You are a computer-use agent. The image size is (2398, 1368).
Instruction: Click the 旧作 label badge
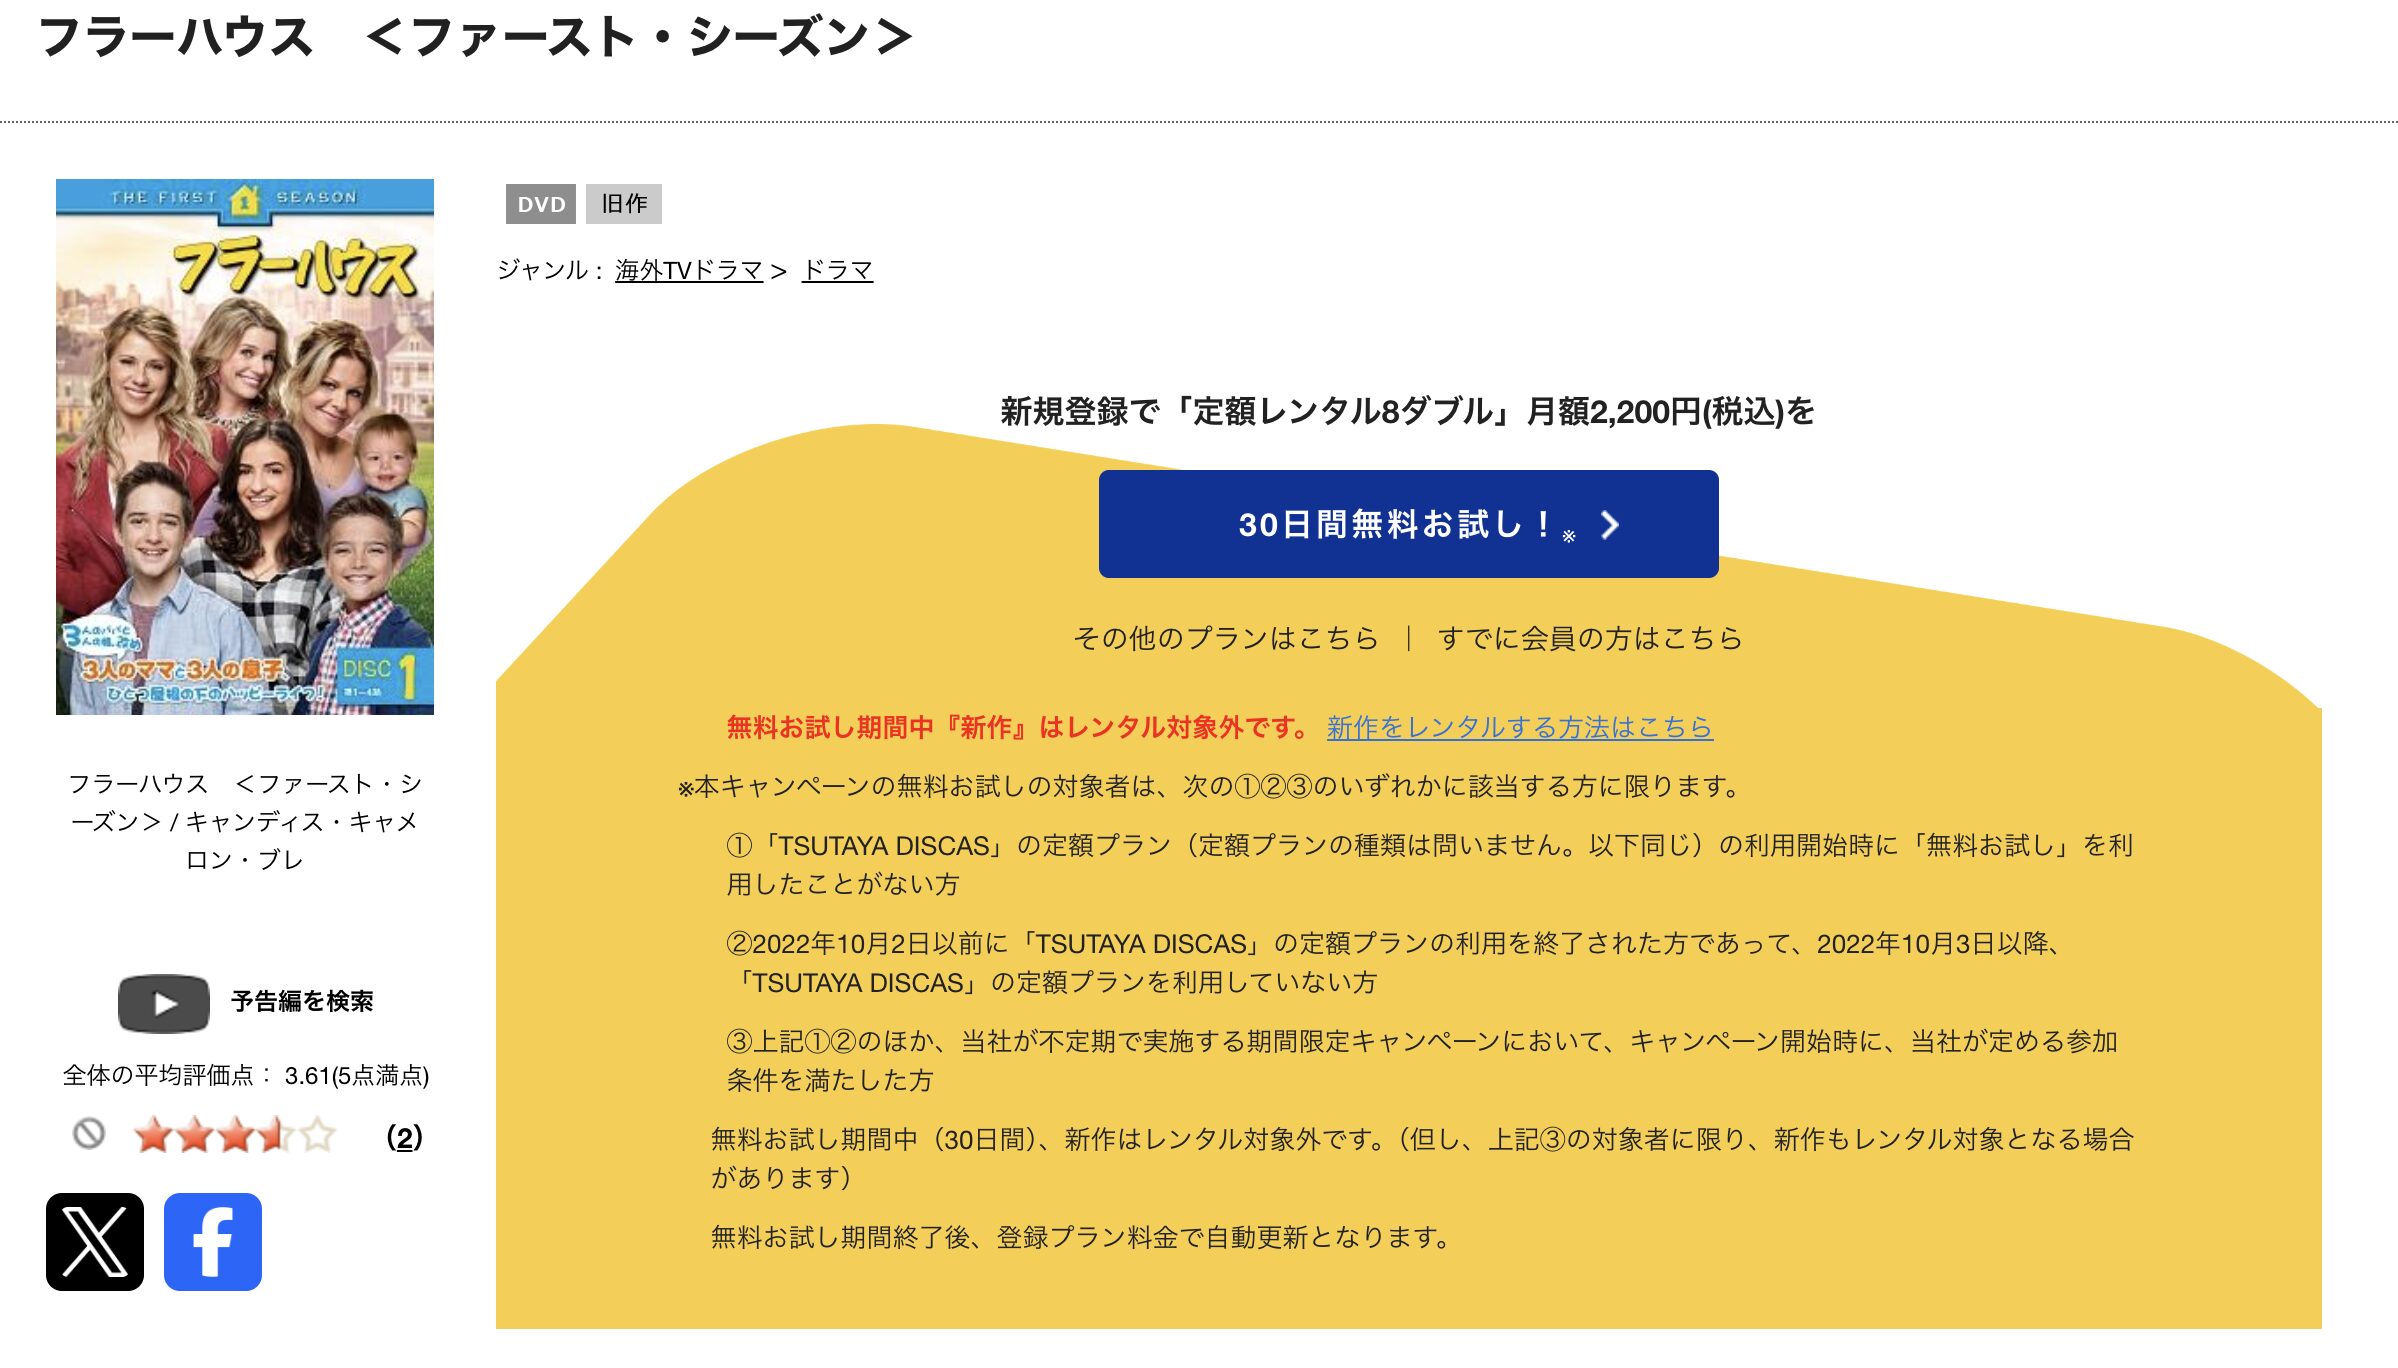tap(624, 204)
